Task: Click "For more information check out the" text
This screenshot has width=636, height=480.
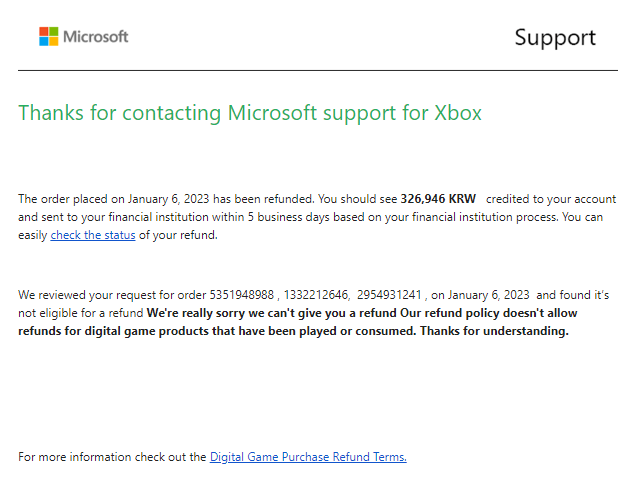Action: [x=112, y=457]
